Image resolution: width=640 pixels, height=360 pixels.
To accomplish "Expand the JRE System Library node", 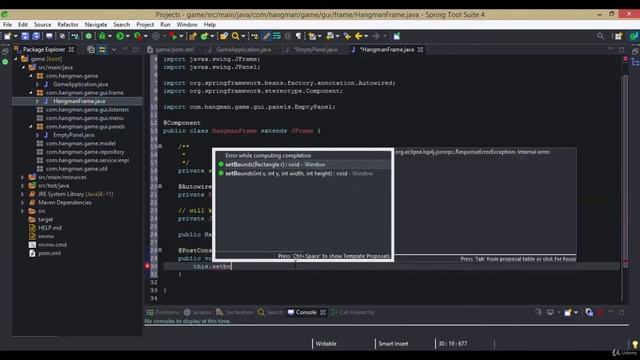I will pyautogui.click(x=22, y=194).
